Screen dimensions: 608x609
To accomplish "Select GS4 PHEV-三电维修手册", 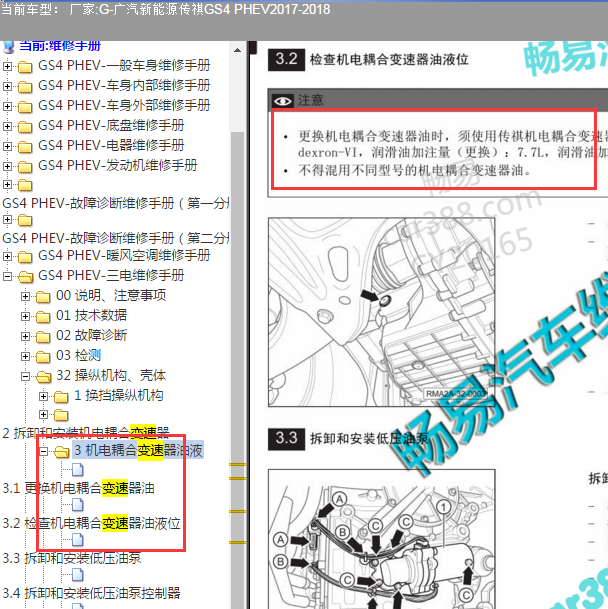I will click(x=111, y=275).
